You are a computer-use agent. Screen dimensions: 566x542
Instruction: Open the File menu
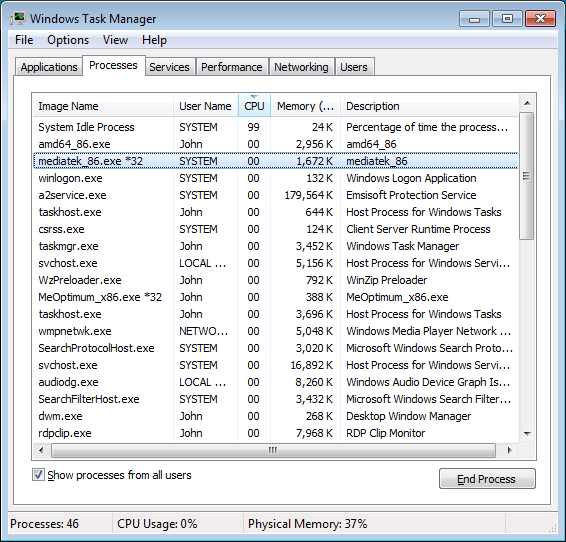pos(24,40)
